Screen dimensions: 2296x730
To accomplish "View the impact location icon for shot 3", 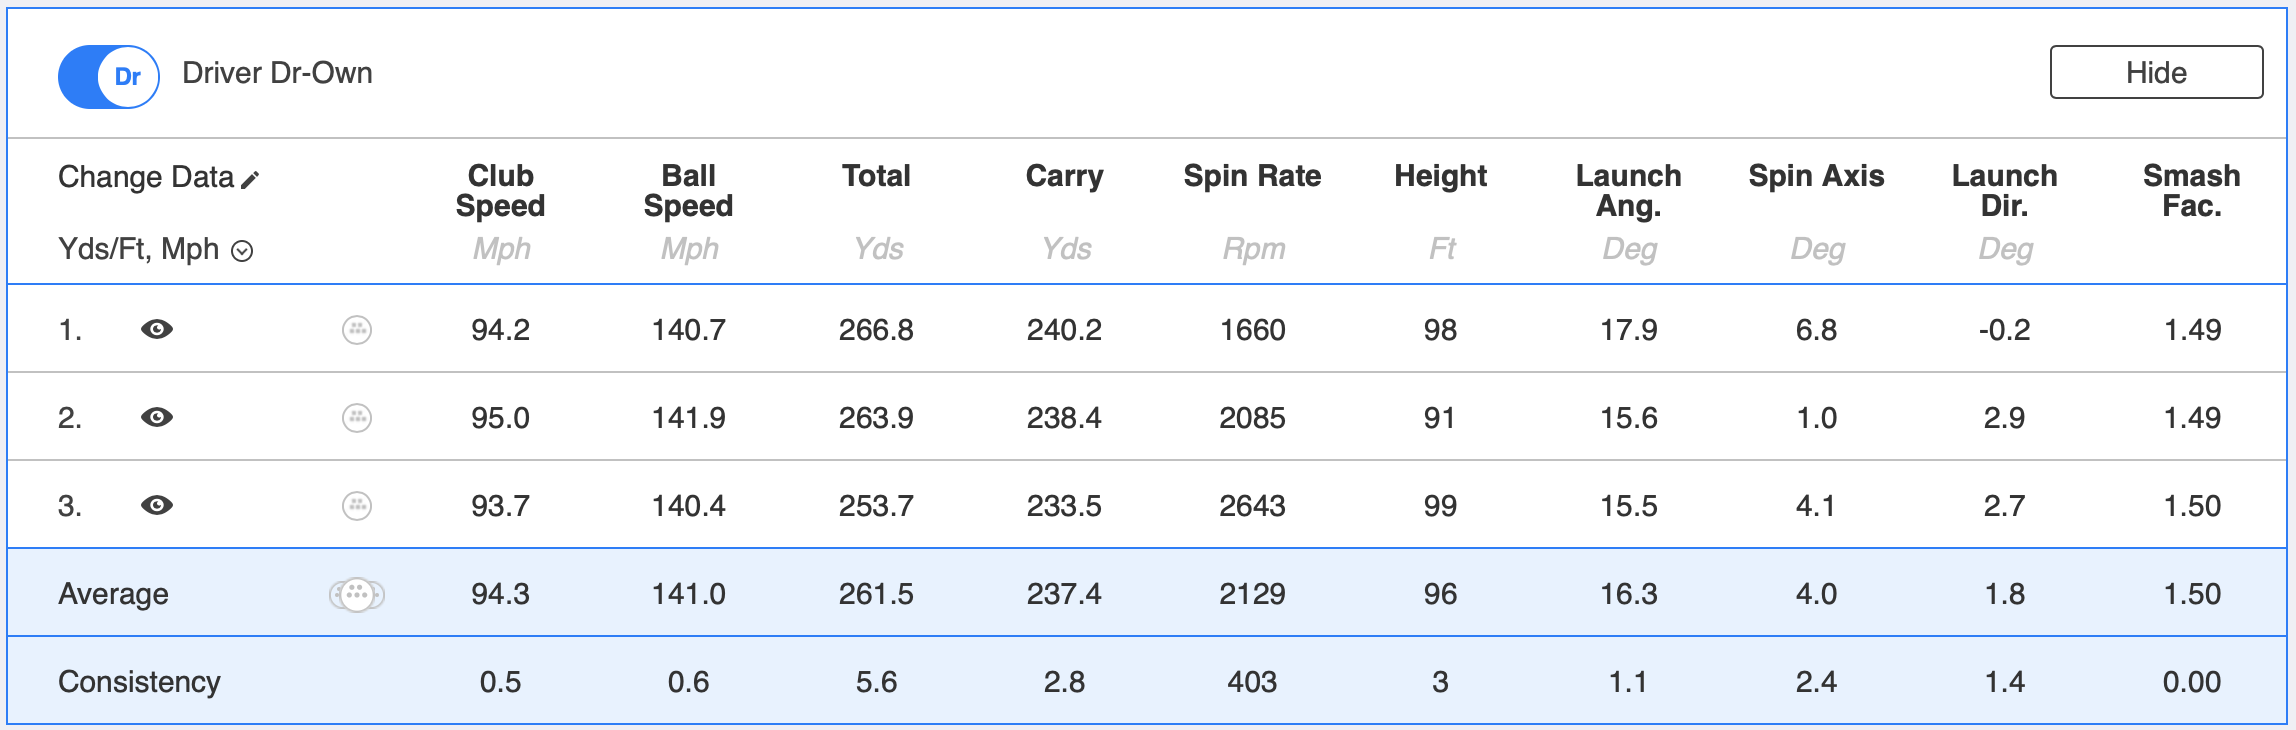I will tap(357, 505).
